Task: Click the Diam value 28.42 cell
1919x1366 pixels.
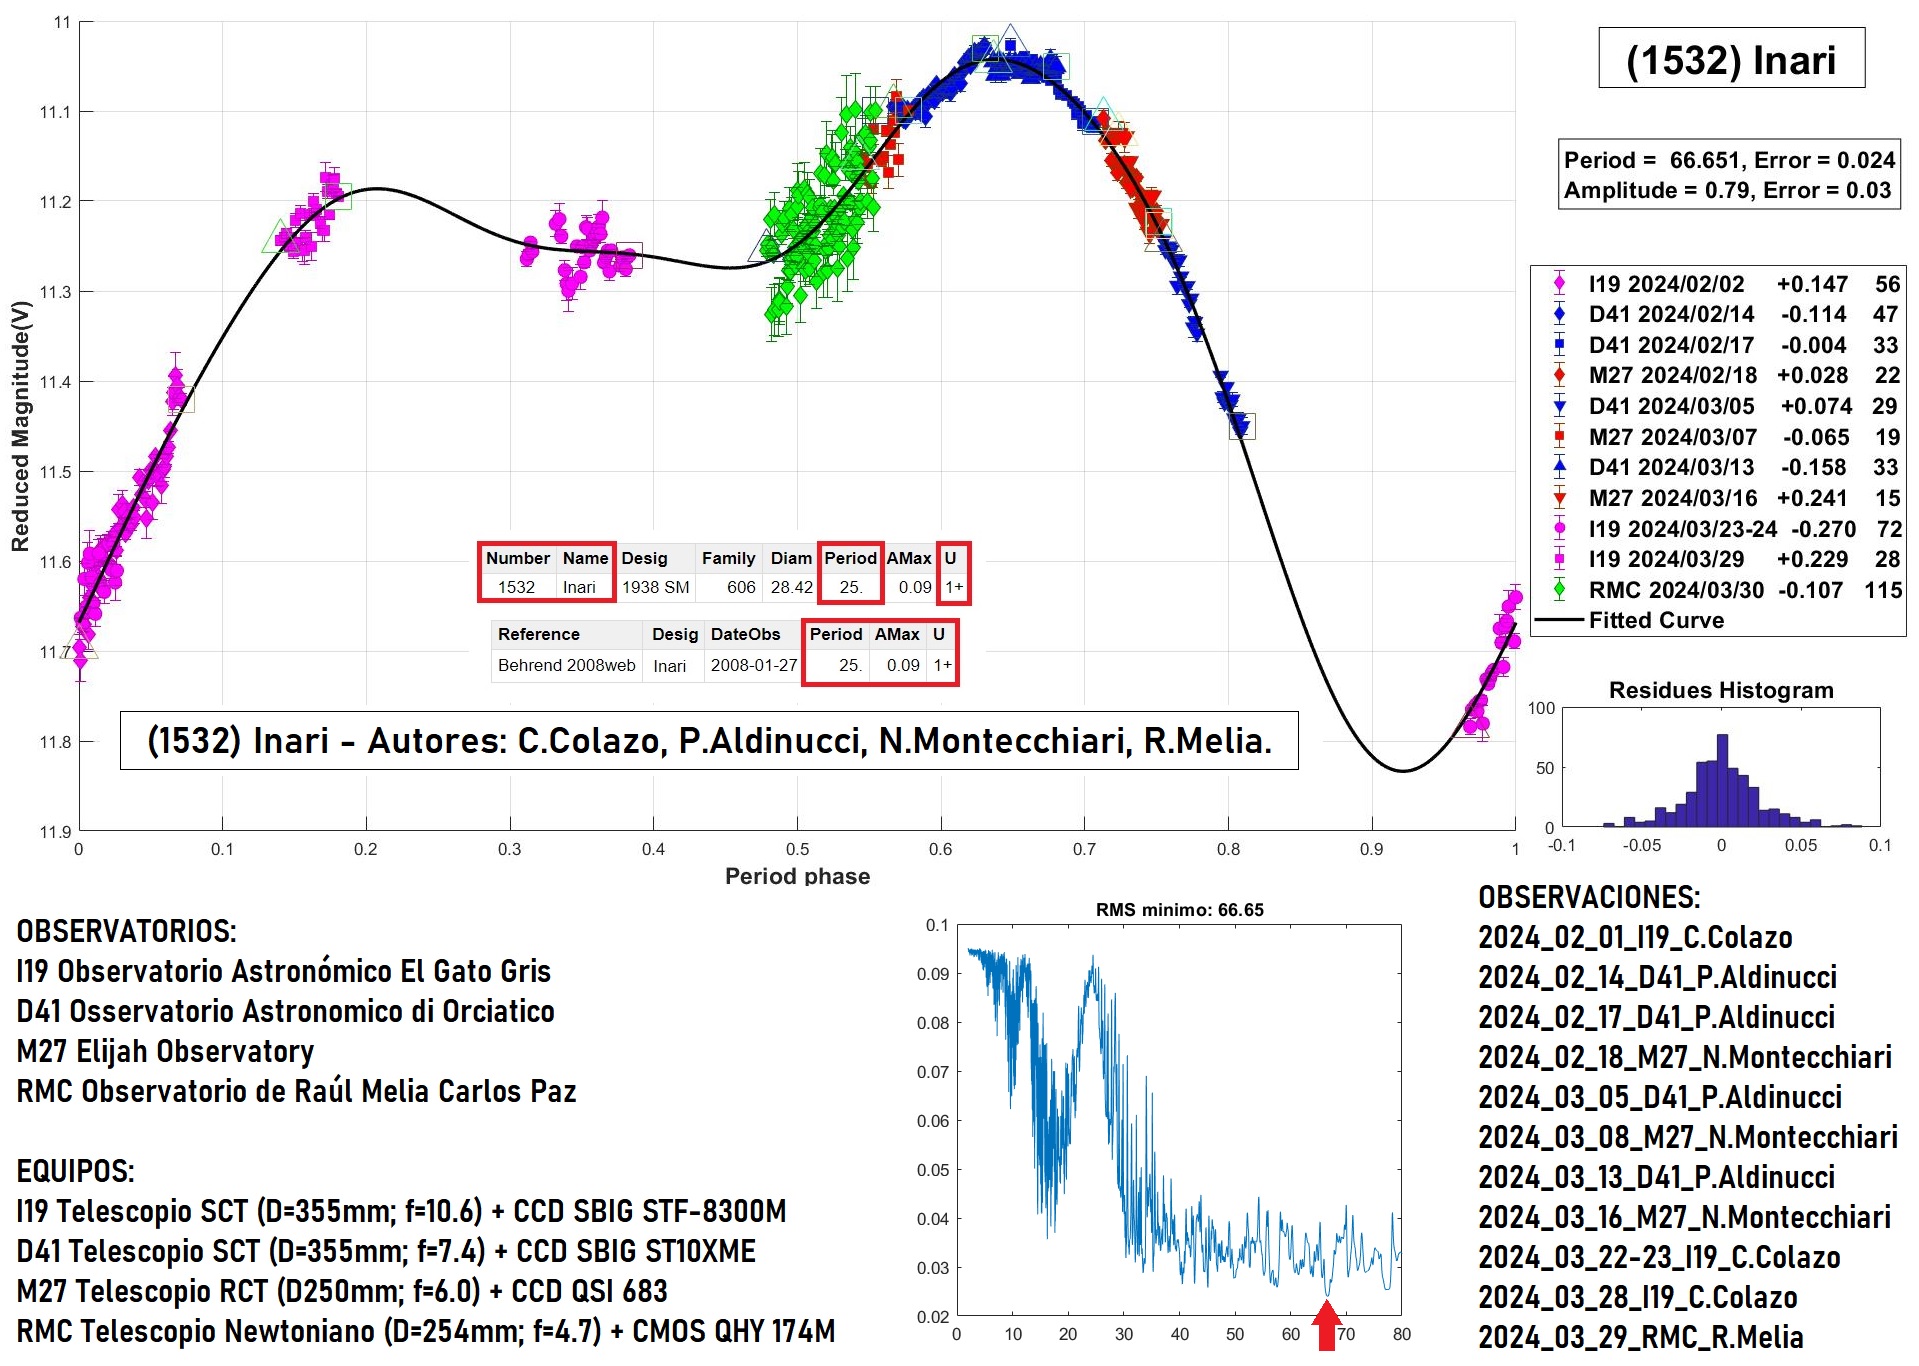Action: coord(791,587)
